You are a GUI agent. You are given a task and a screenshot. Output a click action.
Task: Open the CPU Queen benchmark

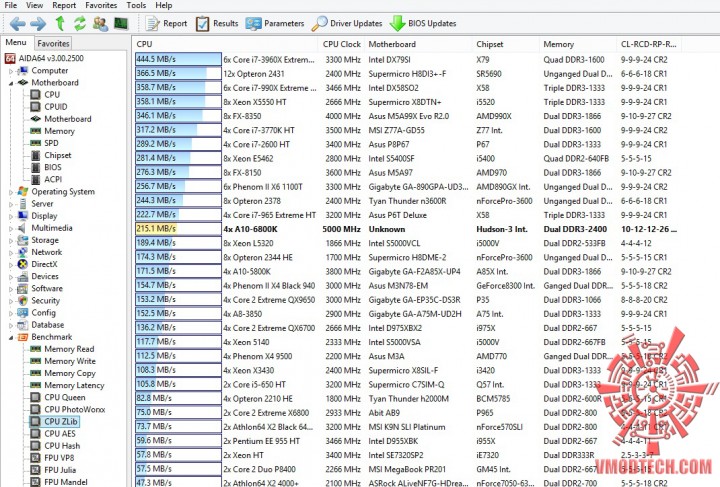[x=64, y=397]
